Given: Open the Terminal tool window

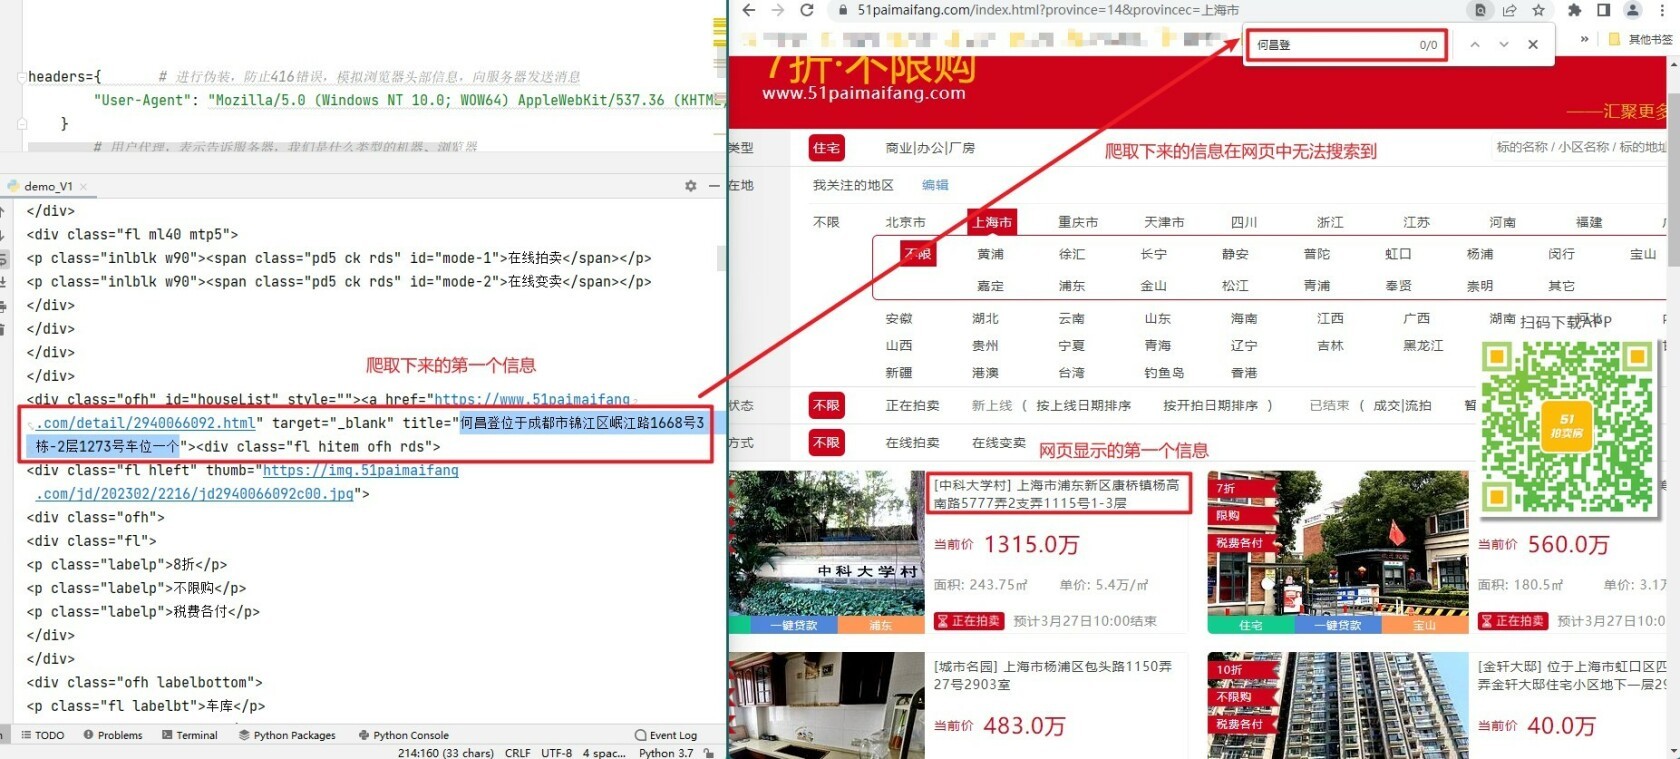Looking at the screenshot, I should (190, 735).
